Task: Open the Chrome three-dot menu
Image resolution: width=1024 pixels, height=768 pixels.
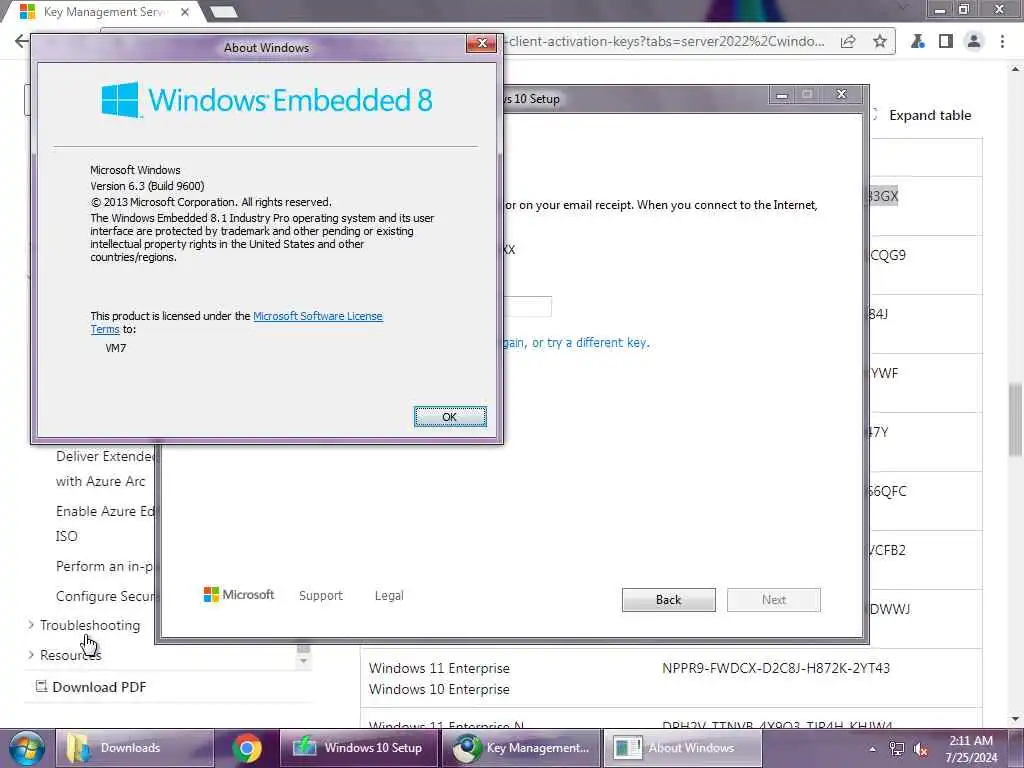Action: pyautogui.click(x=1002, y=42)
